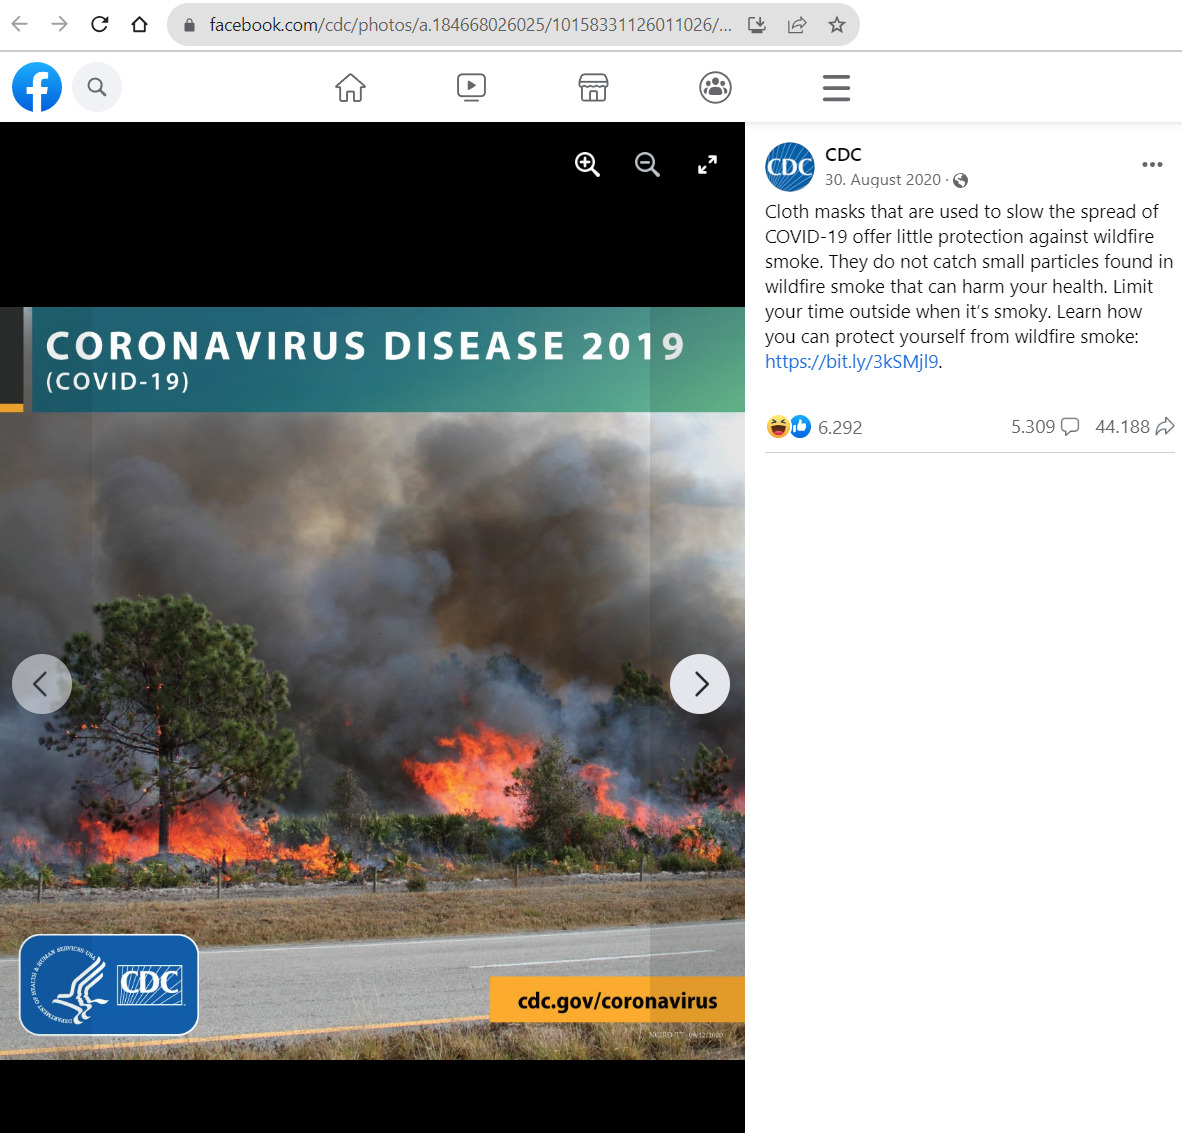Open the Facebook search icon
This screenshot has width=1182, height=1133.
tap(97, 88)
